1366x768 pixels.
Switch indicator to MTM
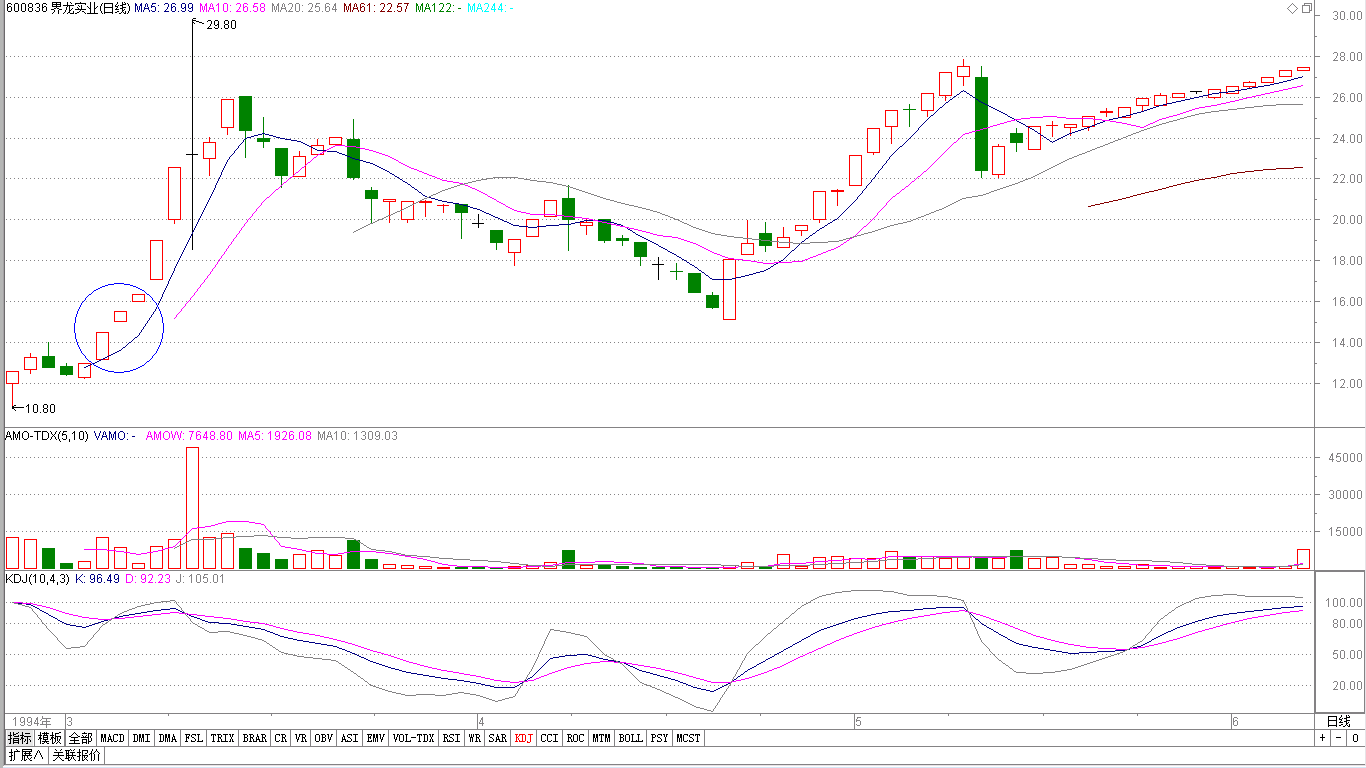[x=601, y=738]
